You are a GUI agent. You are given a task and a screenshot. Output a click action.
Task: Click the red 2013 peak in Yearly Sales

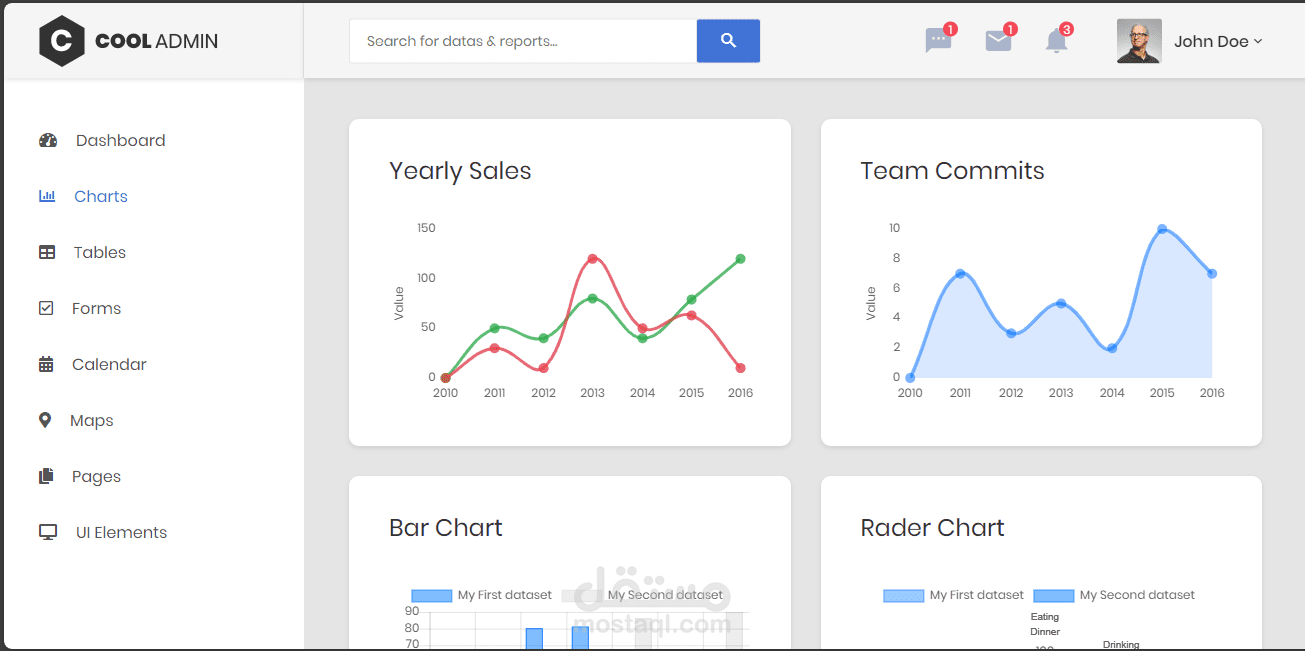(592, 259)
